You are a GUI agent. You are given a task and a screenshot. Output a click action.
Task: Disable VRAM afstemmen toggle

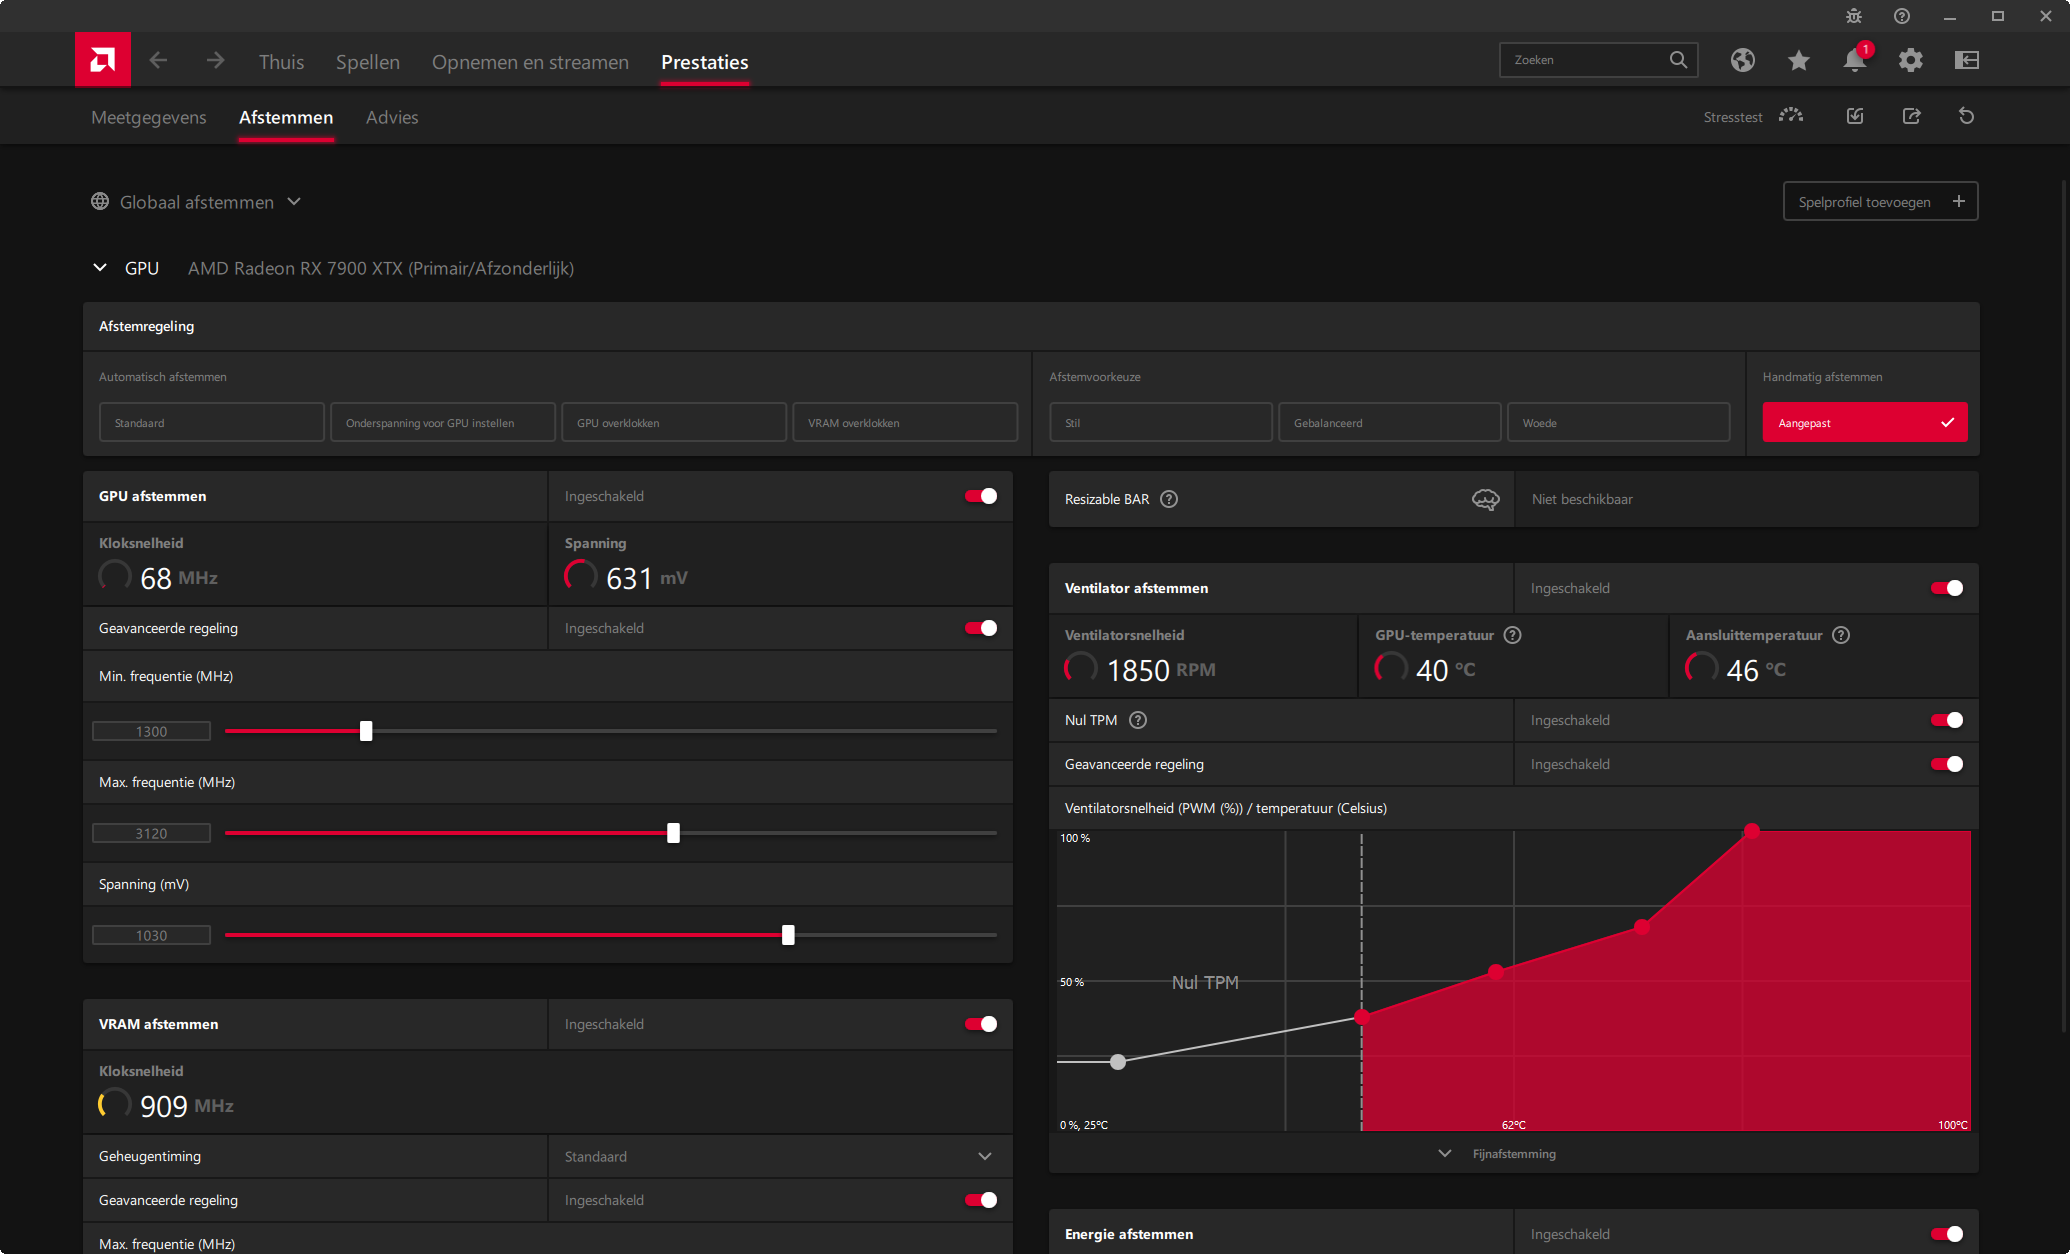(x=981, y=1024)
